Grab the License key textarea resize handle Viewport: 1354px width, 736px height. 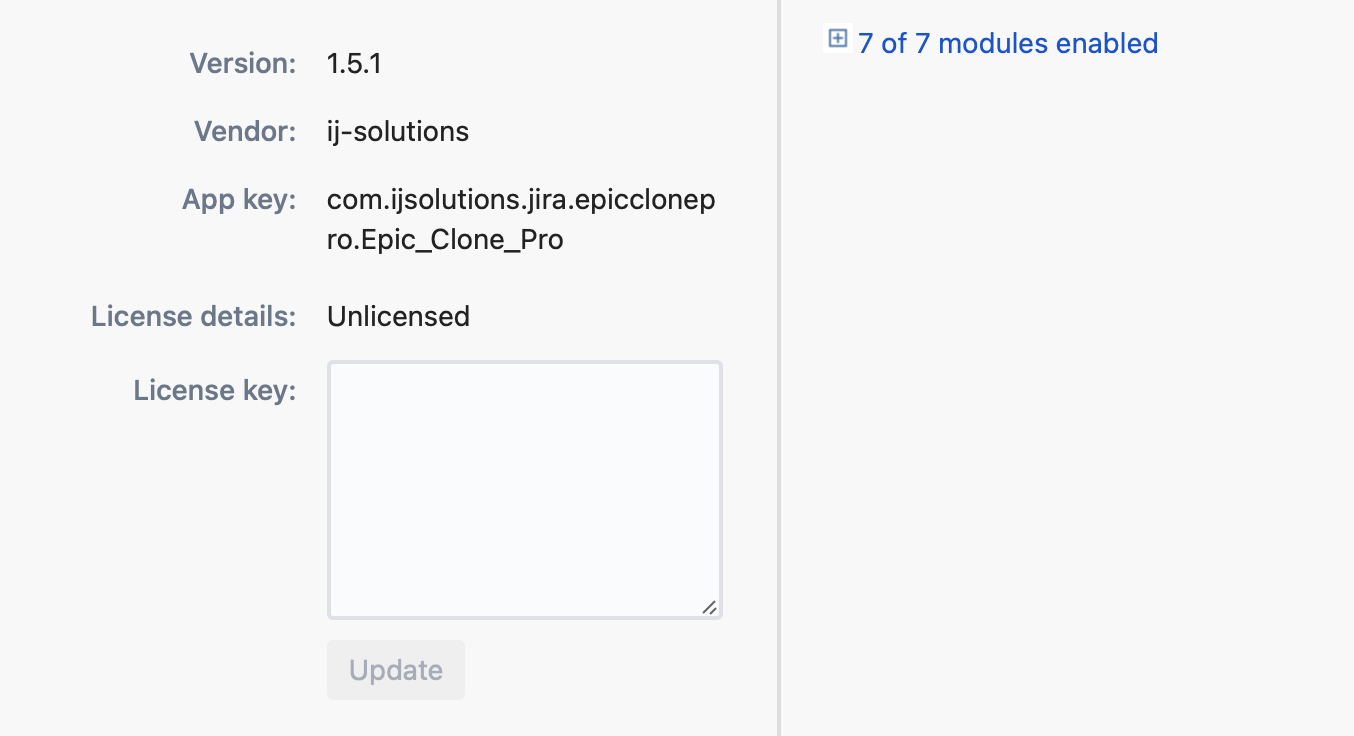point(709,606)
